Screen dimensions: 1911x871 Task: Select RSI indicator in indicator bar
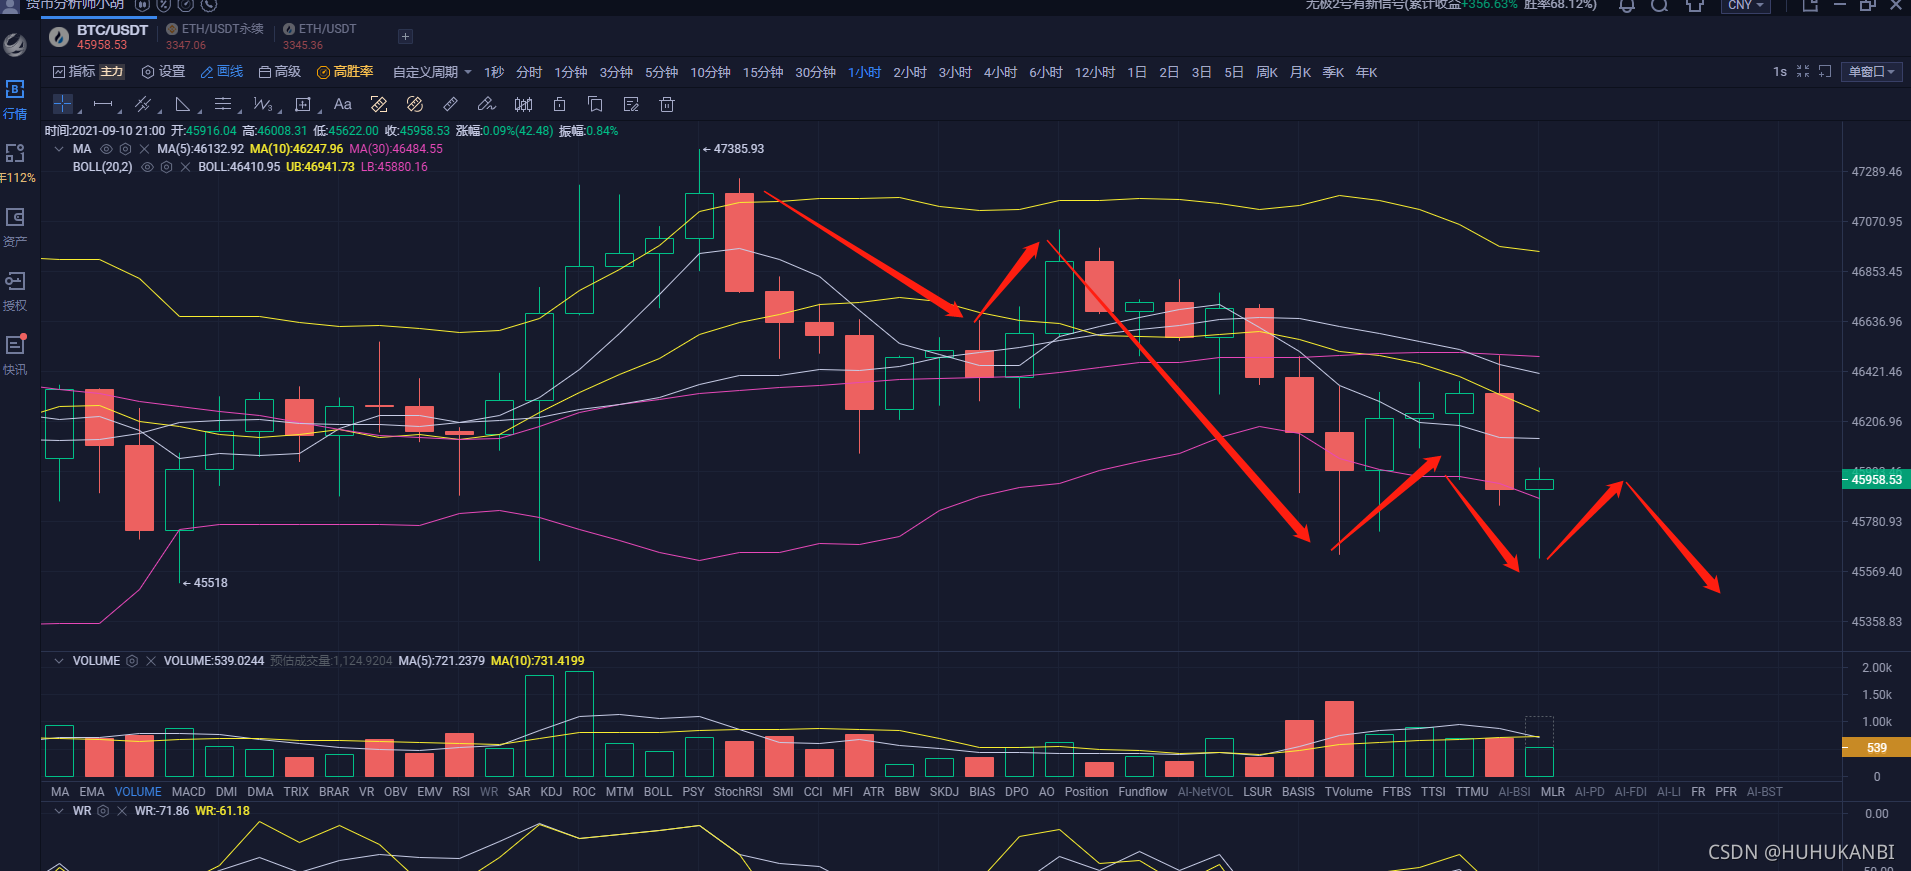461,792
